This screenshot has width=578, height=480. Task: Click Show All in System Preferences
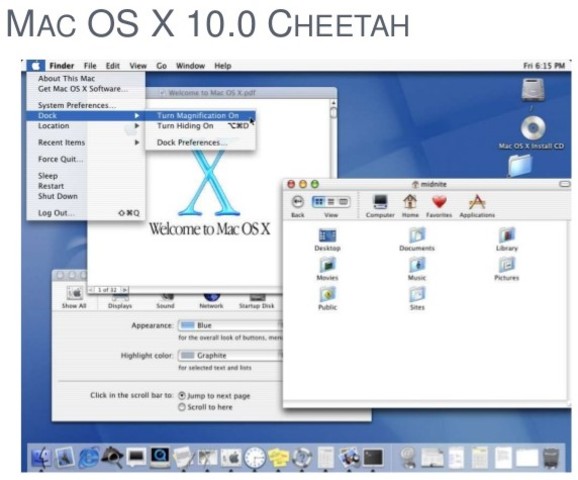click(x=74, y=298)
